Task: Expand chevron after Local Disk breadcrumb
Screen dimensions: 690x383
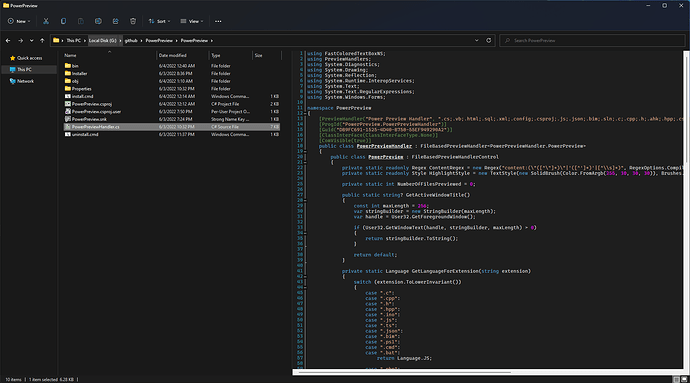Action: pyautogui.click(x=120, y=41)
